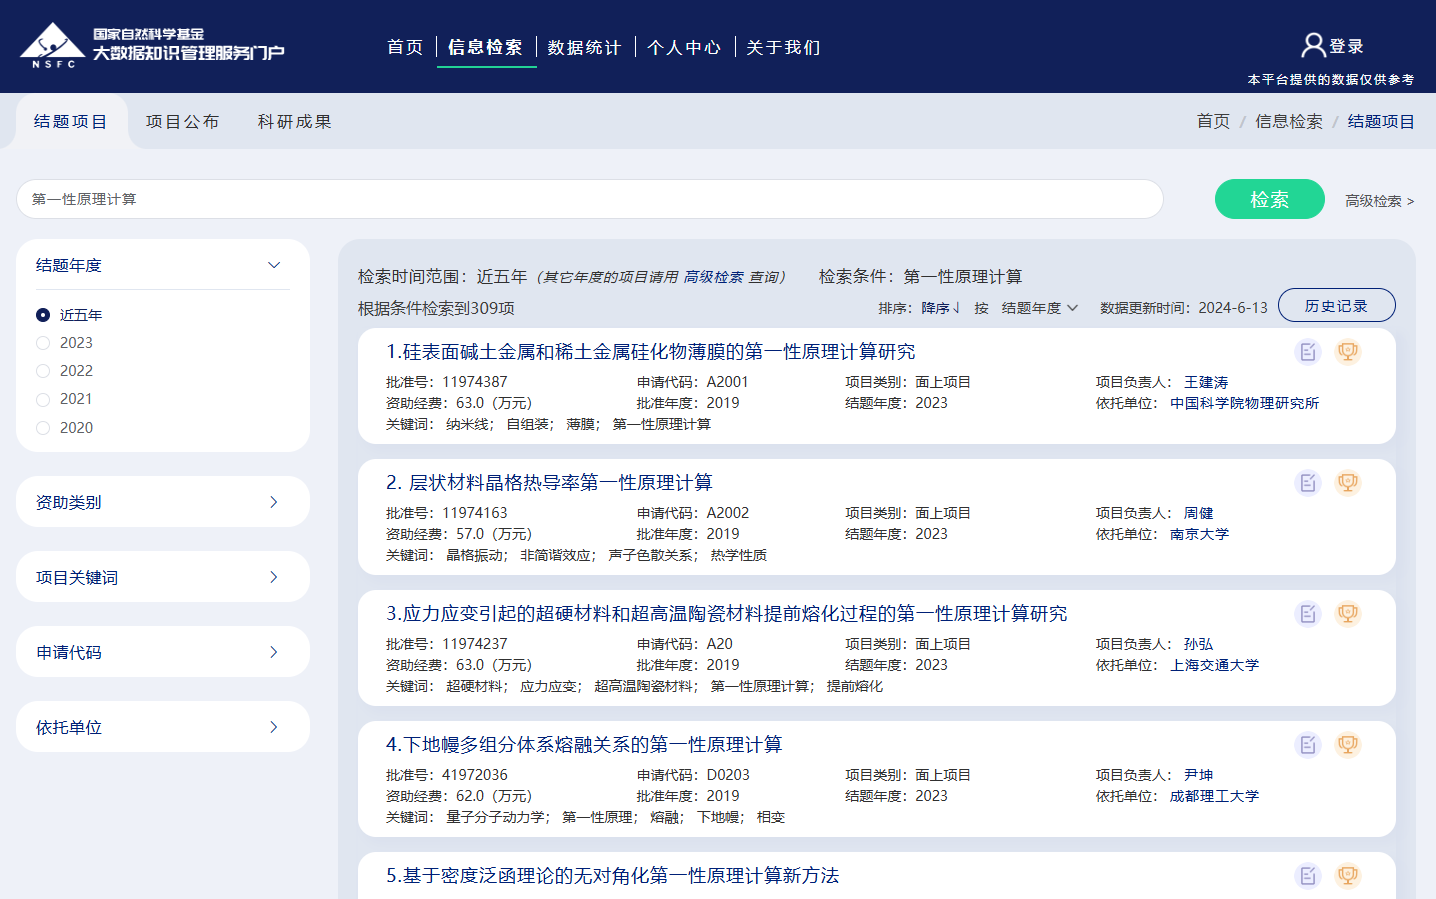Click project leader 孙弘
This screenshot has height=899, width=1436.
(1199, 644)
